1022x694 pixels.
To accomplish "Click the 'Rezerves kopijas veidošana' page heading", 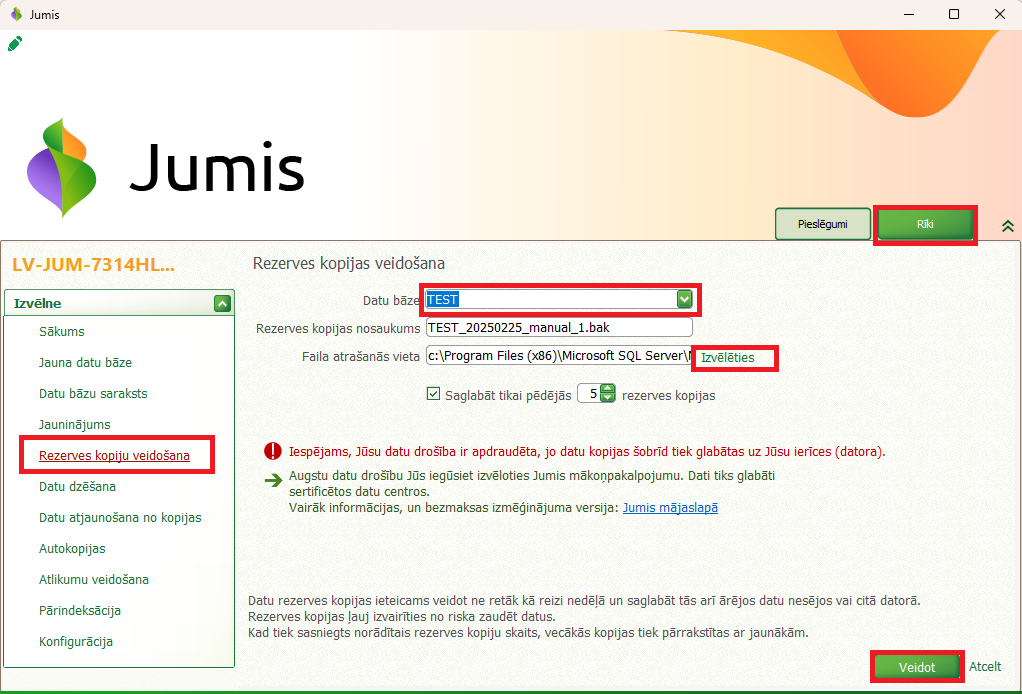I will (x=349, y=263).
